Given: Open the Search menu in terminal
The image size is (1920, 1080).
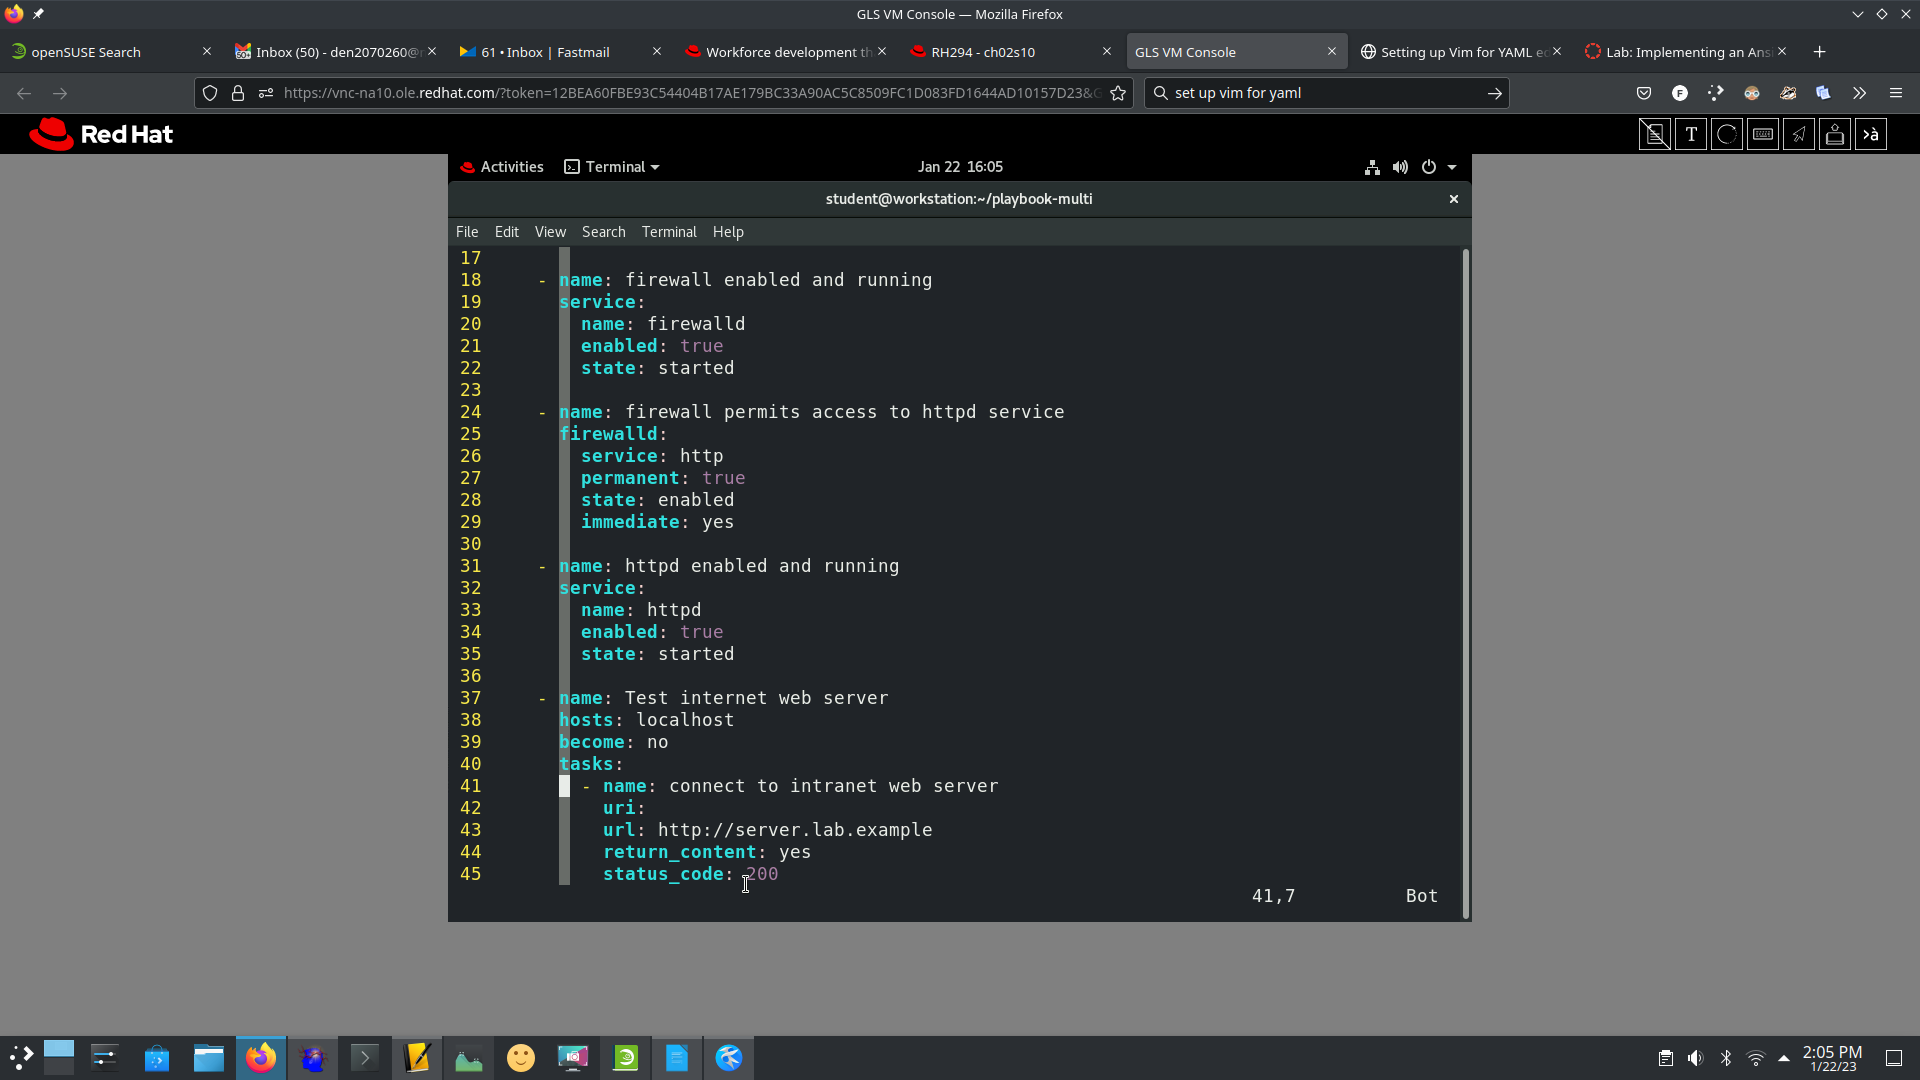Looking at the screenshot, I should pos(603,232).
